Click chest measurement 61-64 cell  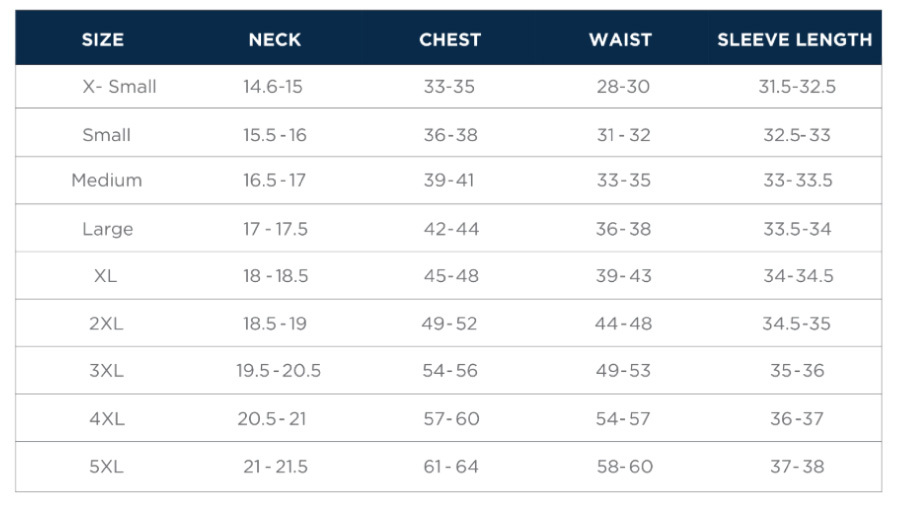(x=451, y=467)
